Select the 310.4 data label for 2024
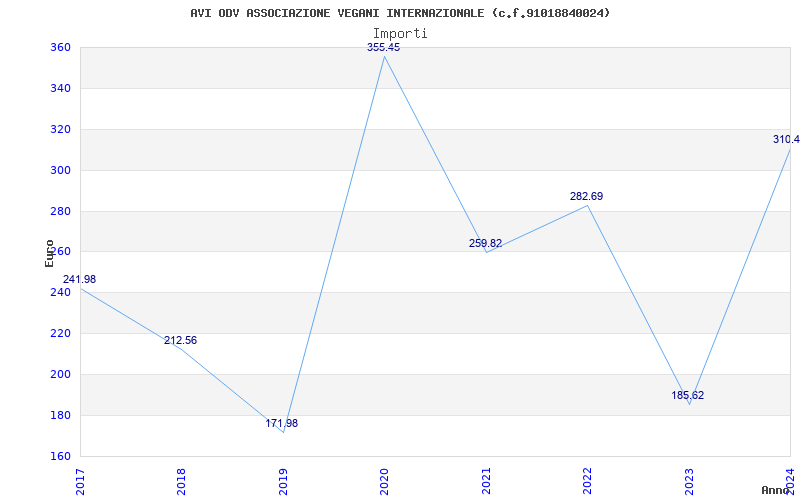 click(x=786, y=139)
